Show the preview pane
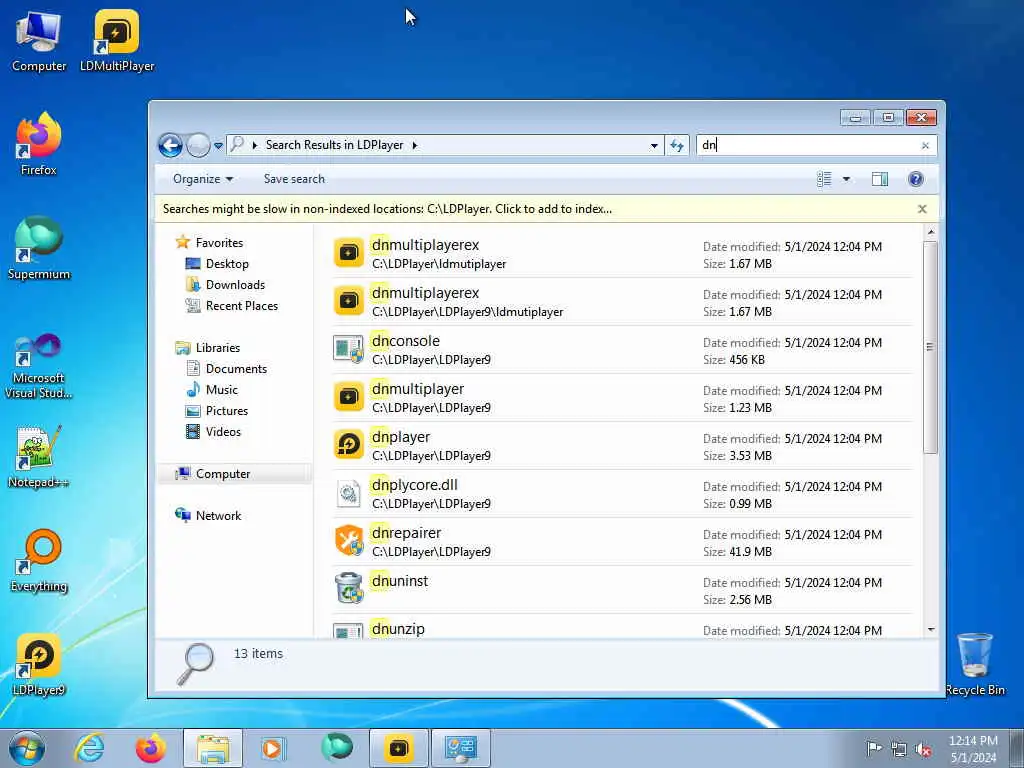Viewport: 1024px width, 768px height. [880, 179]
